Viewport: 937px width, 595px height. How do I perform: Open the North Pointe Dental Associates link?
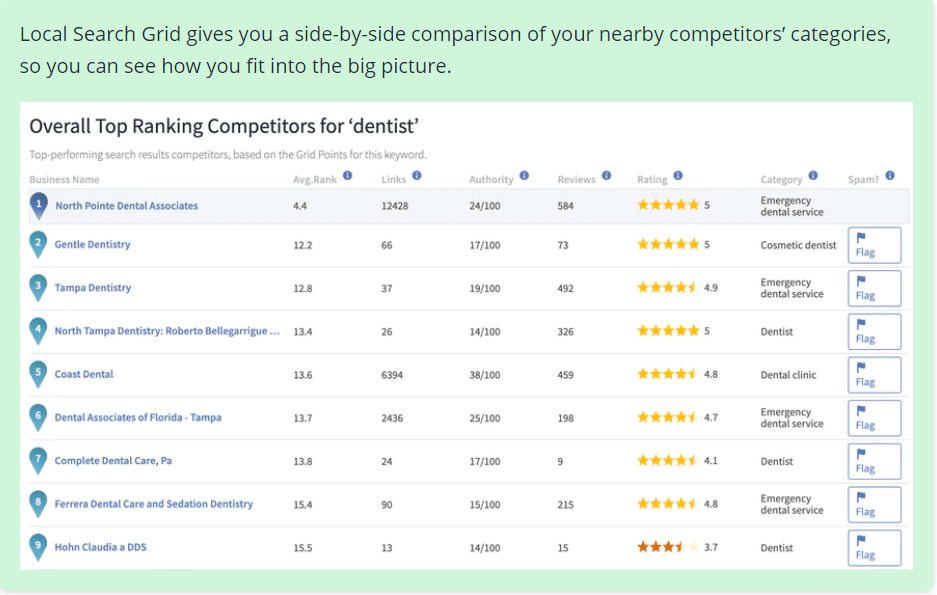pyautogui.click(x=127, y=206)
